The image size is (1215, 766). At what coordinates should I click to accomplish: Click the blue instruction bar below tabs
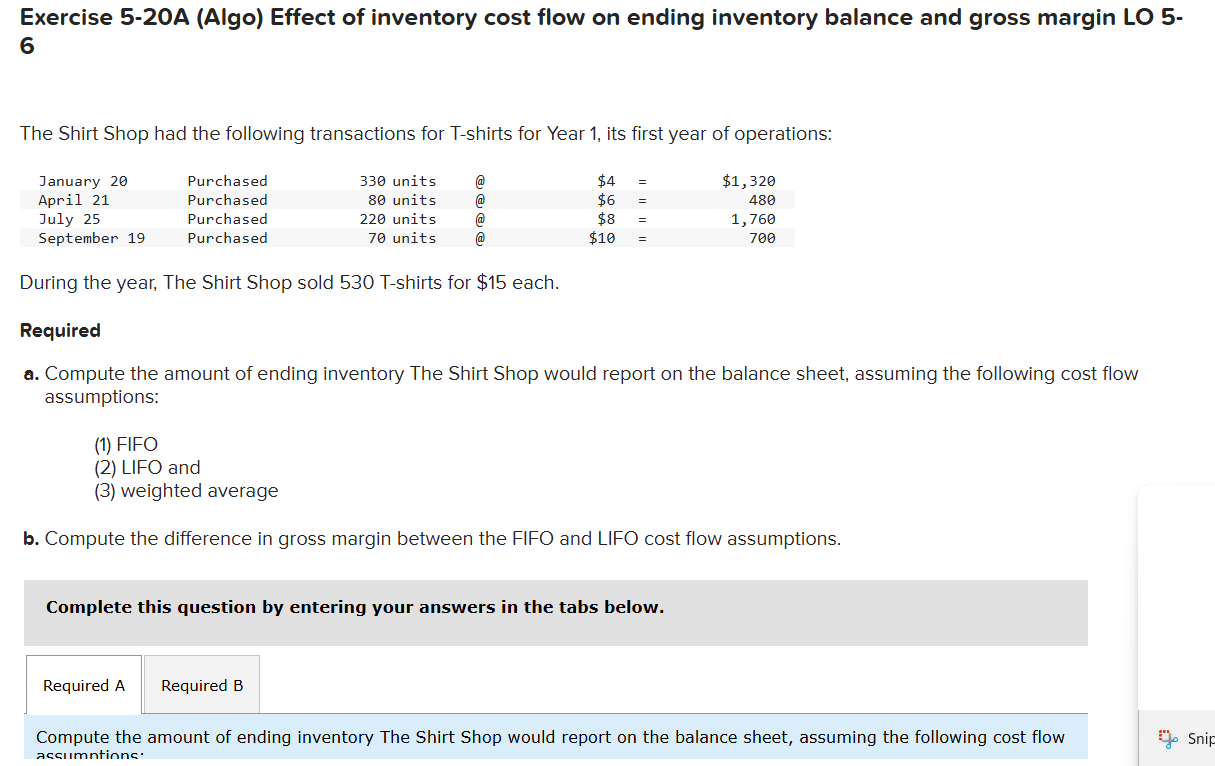point(550,740)
